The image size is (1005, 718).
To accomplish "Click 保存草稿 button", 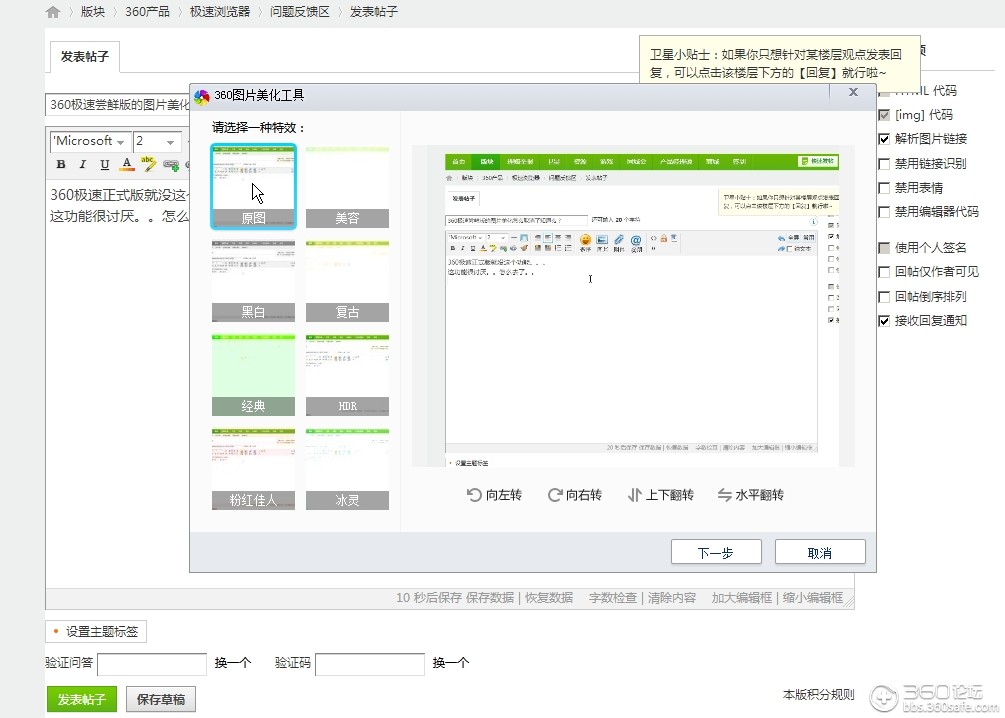I will 161,699.
